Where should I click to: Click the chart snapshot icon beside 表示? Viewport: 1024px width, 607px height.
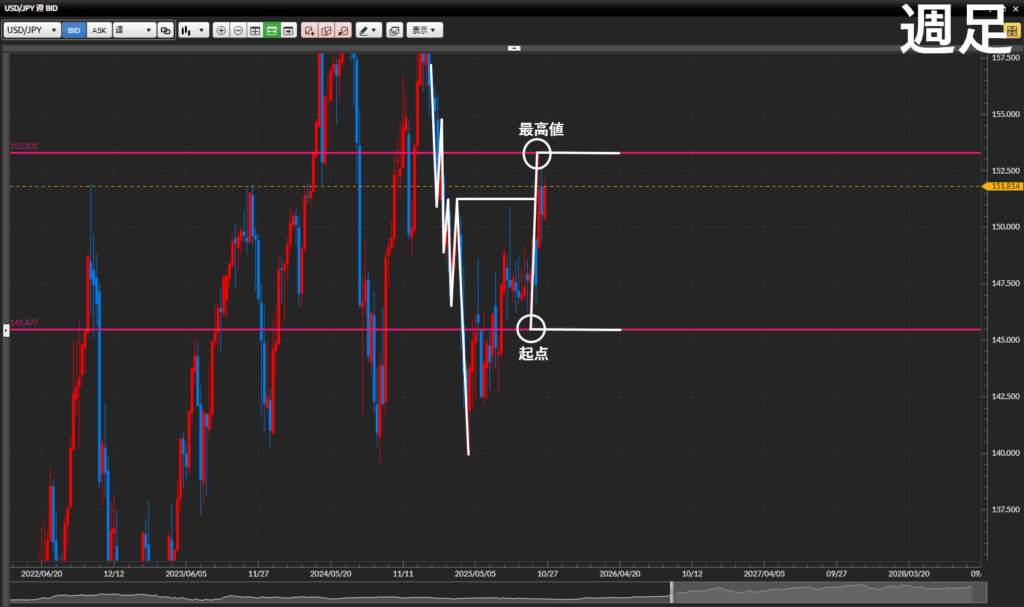394,31
